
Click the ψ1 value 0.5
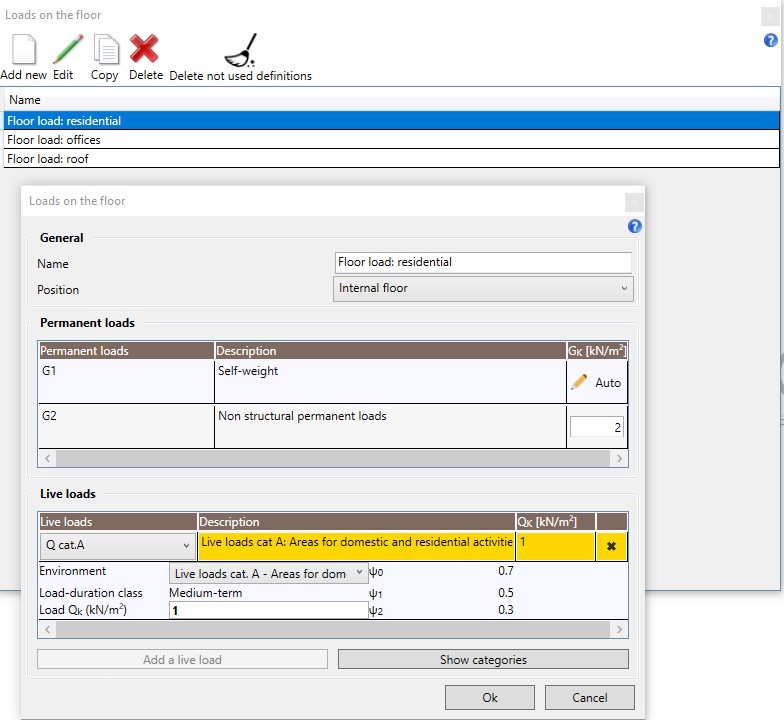(x=506, y=592)
